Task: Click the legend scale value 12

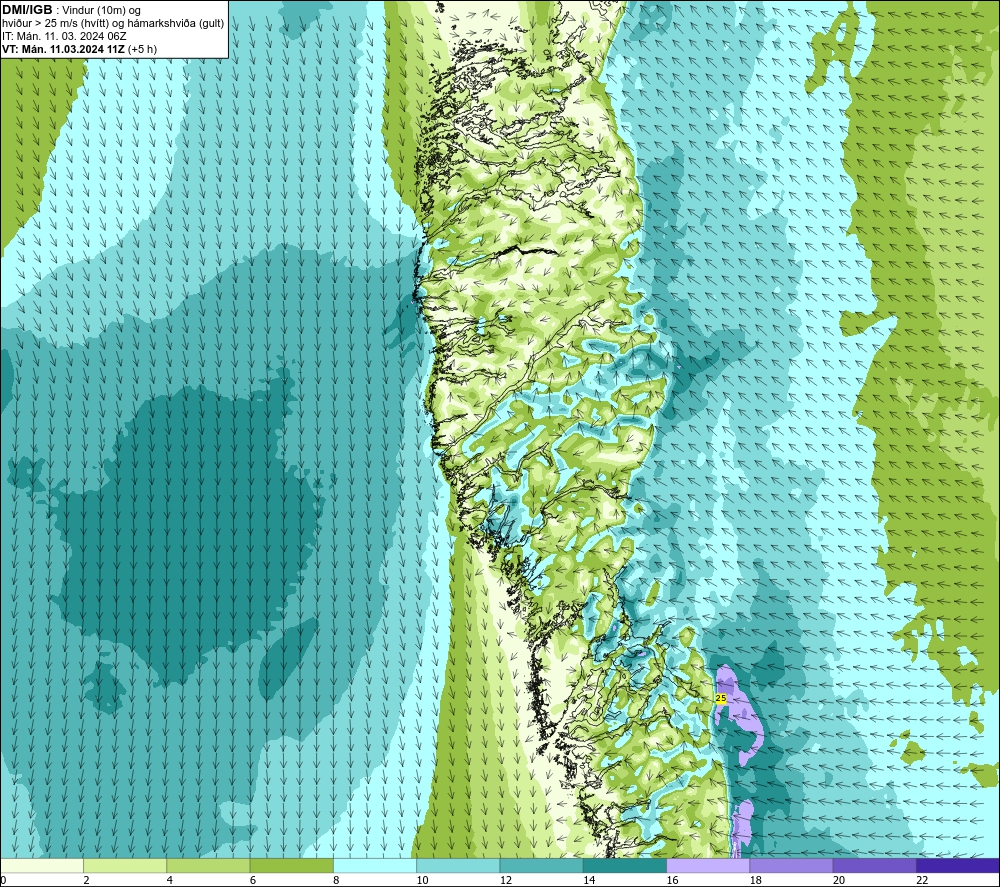Action: [506, 880]
